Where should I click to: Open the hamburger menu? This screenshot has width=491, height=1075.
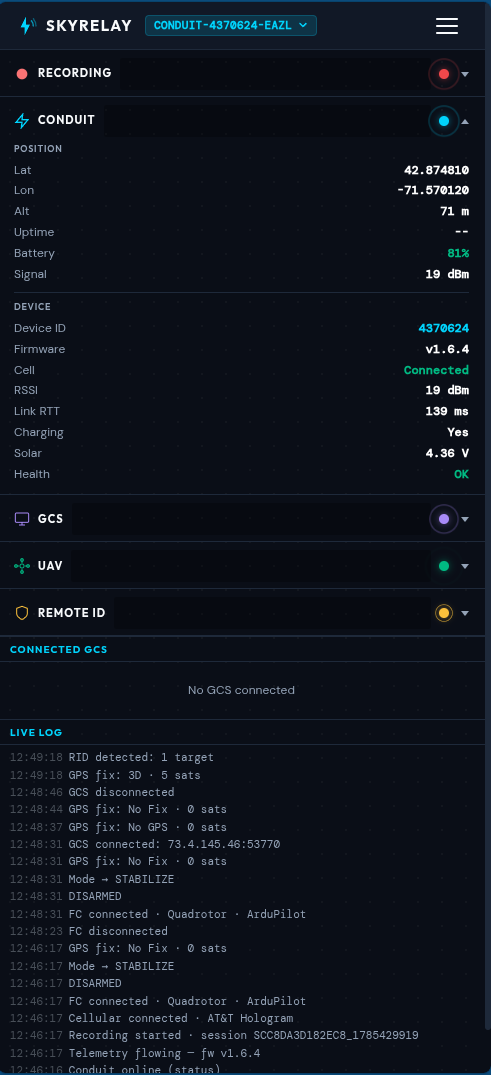pyautogui.click(x=446, y=25)
